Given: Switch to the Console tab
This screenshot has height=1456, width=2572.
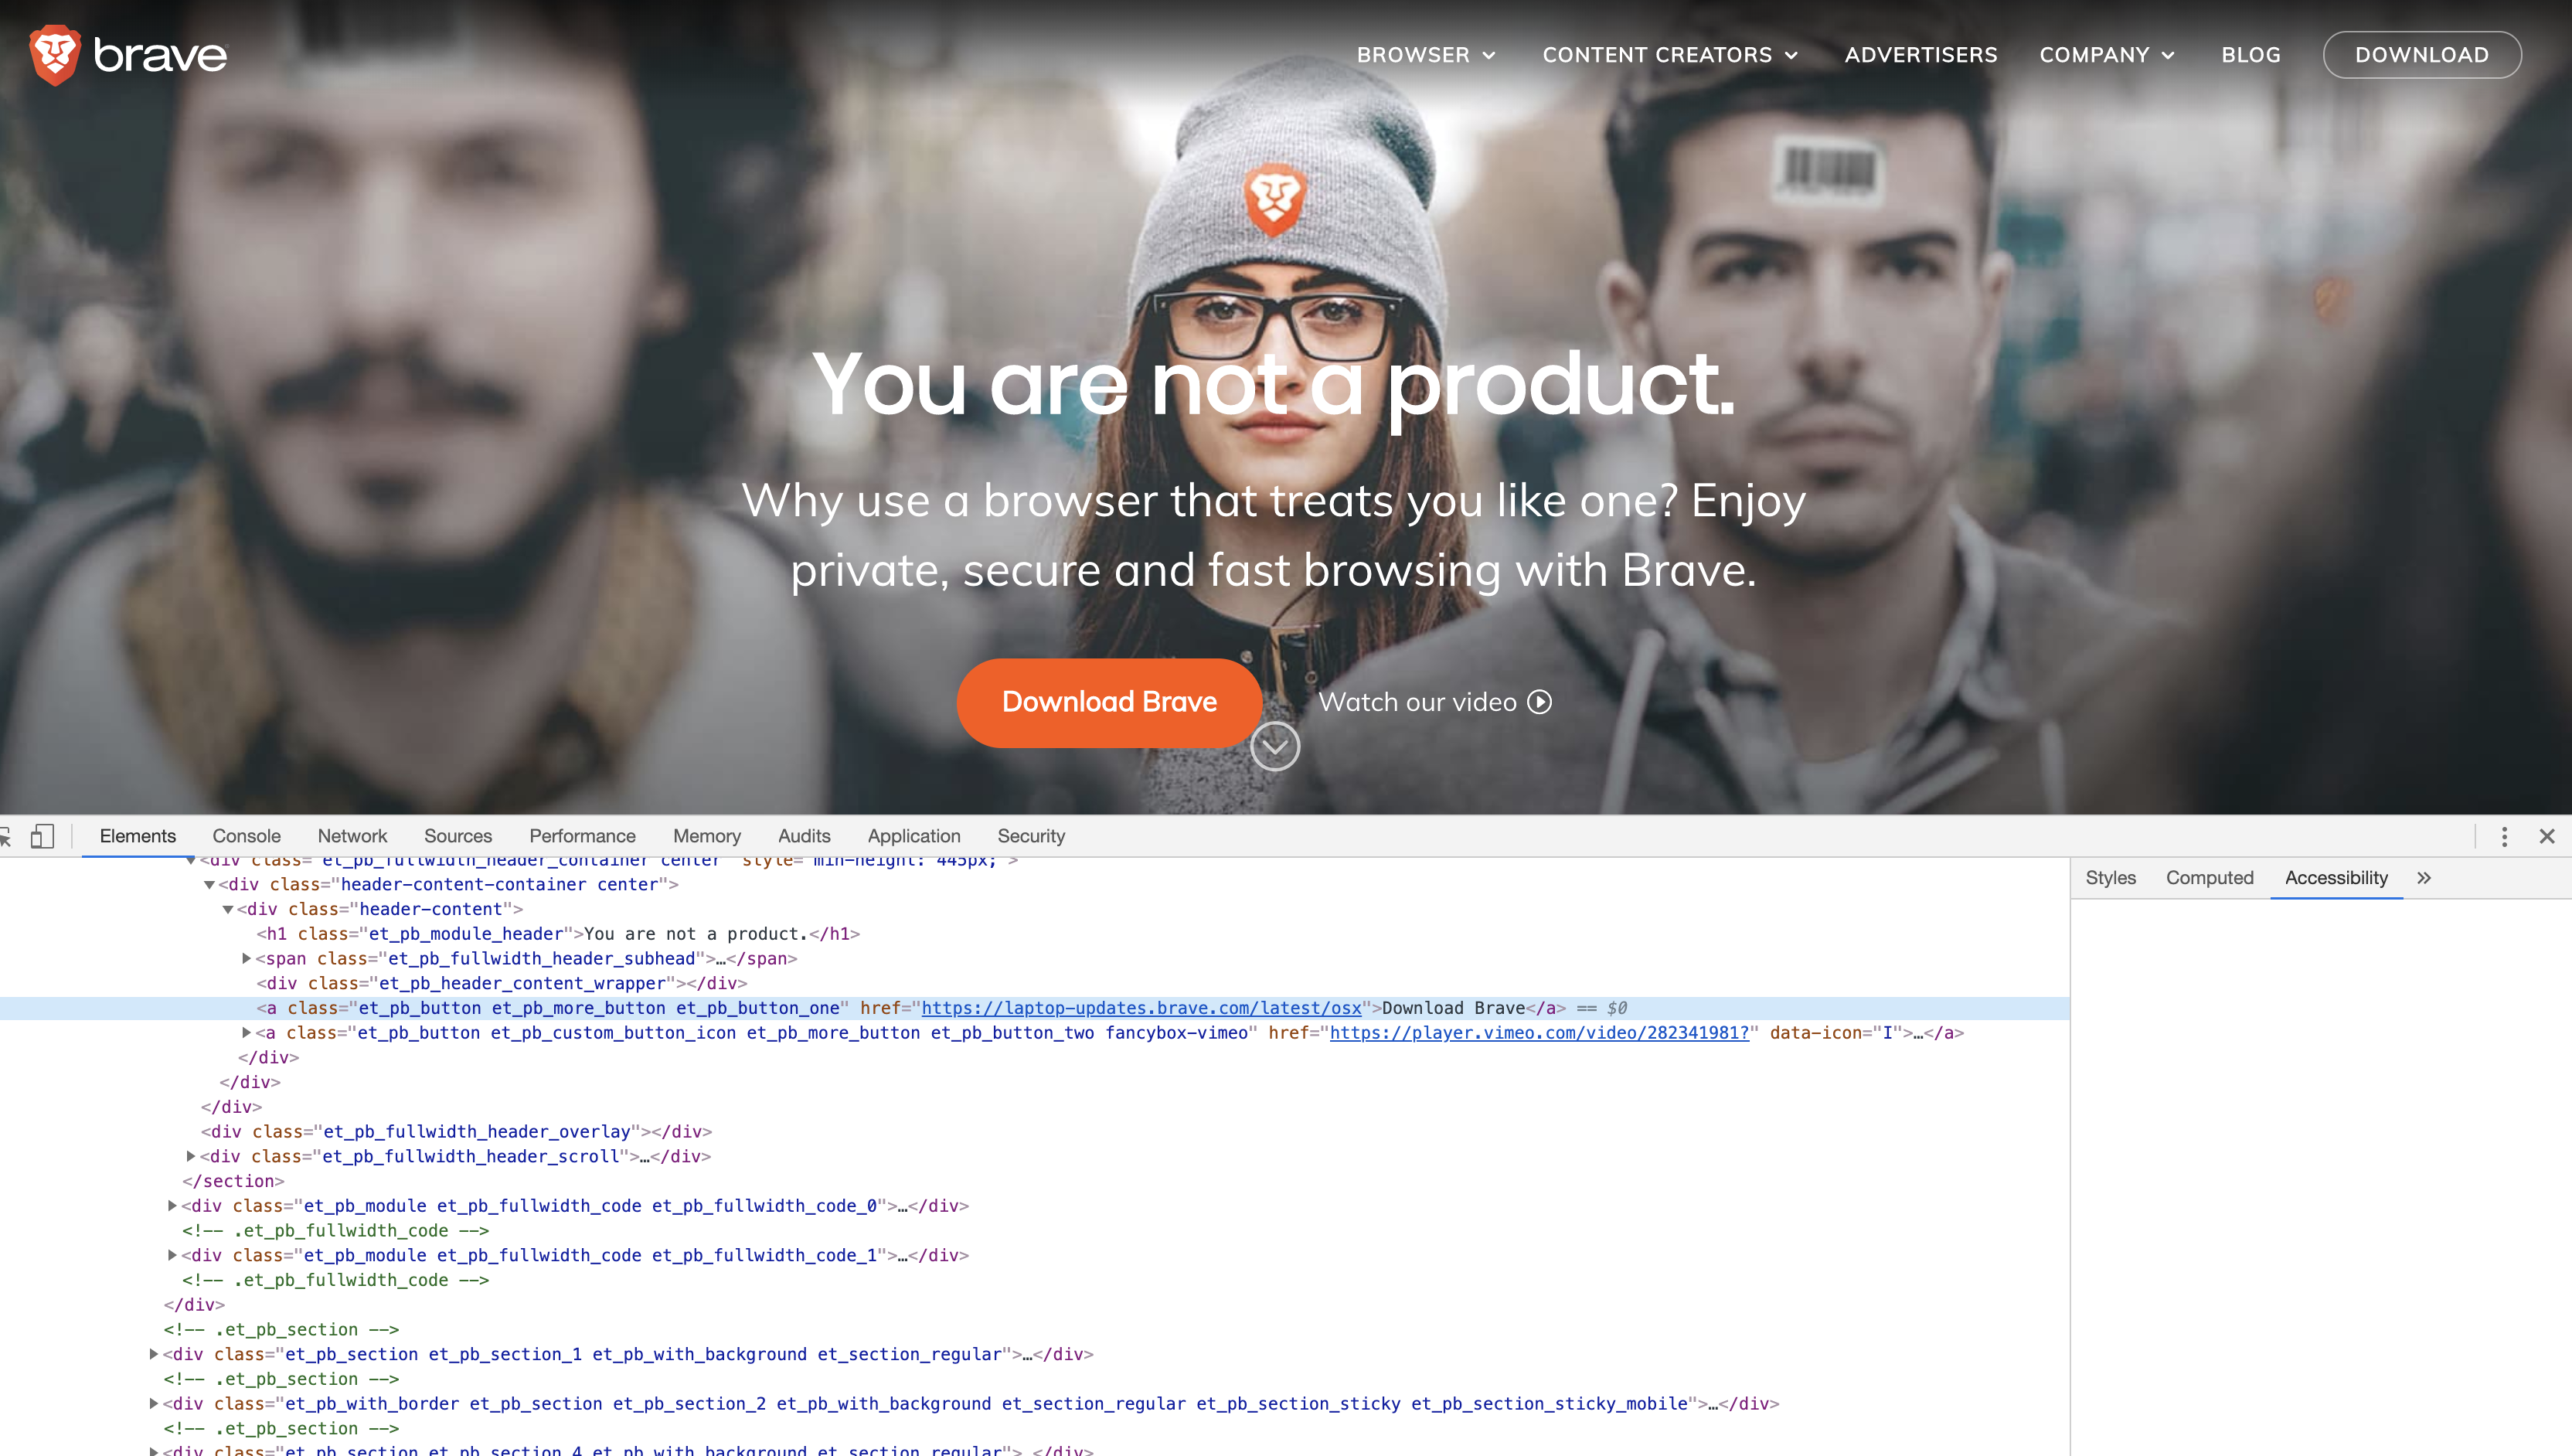Looking at the screenshot, I should (x=246, y=836).
